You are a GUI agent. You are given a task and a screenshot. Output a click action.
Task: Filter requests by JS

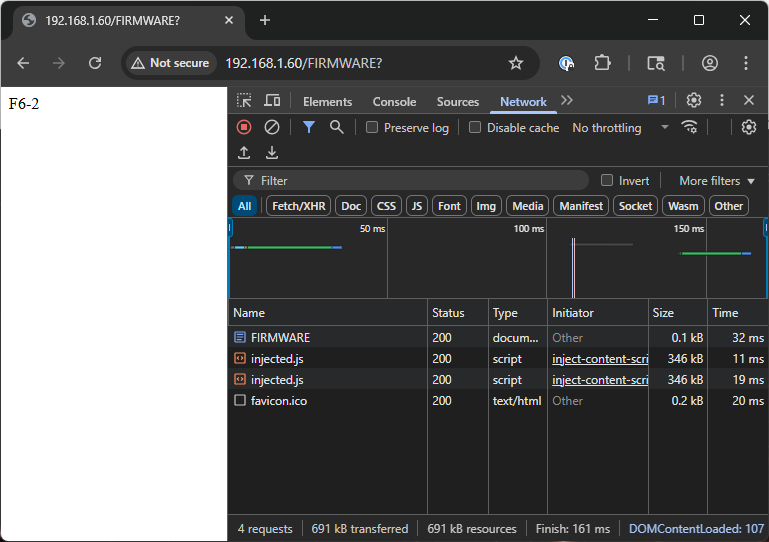click(x=416, y=206)
